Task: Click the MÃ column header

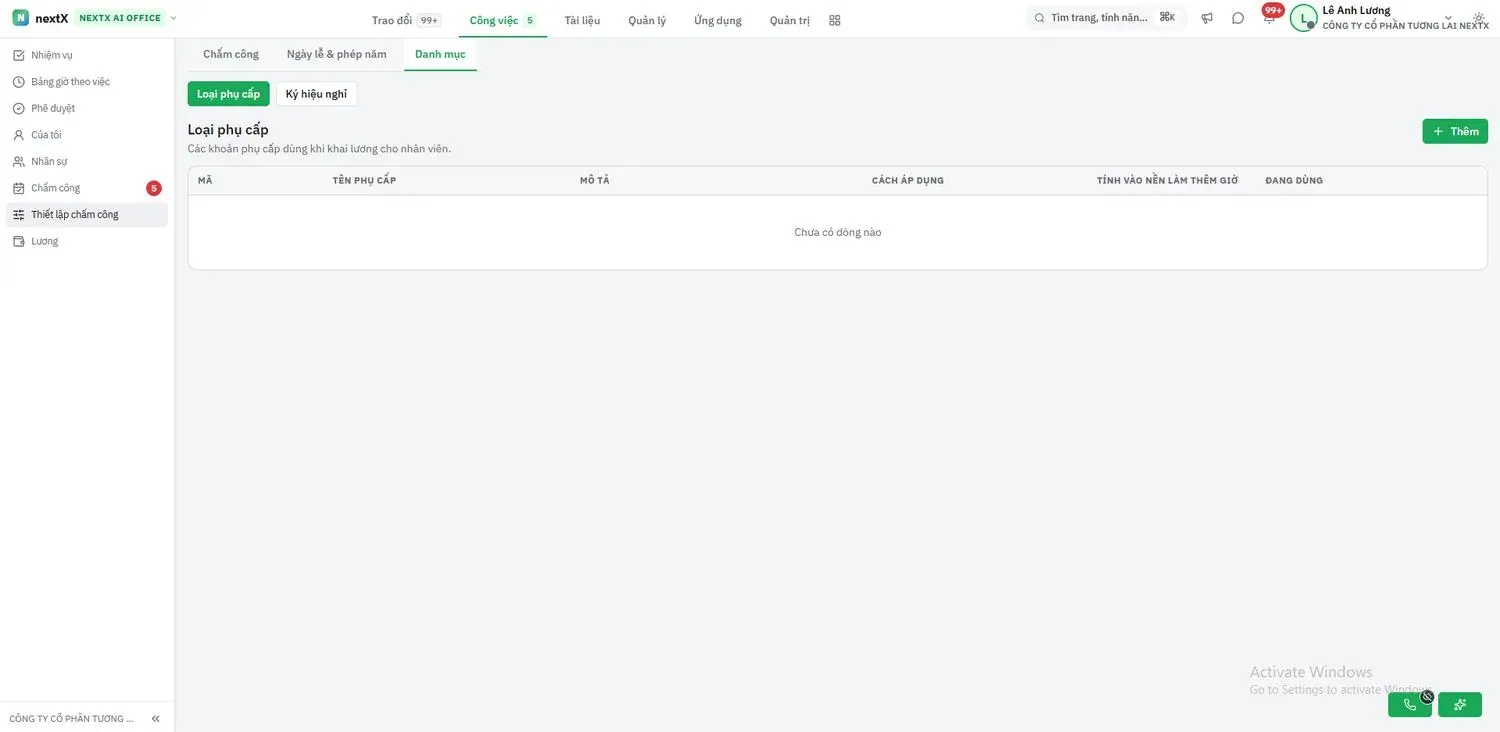Action: point(205,181)
